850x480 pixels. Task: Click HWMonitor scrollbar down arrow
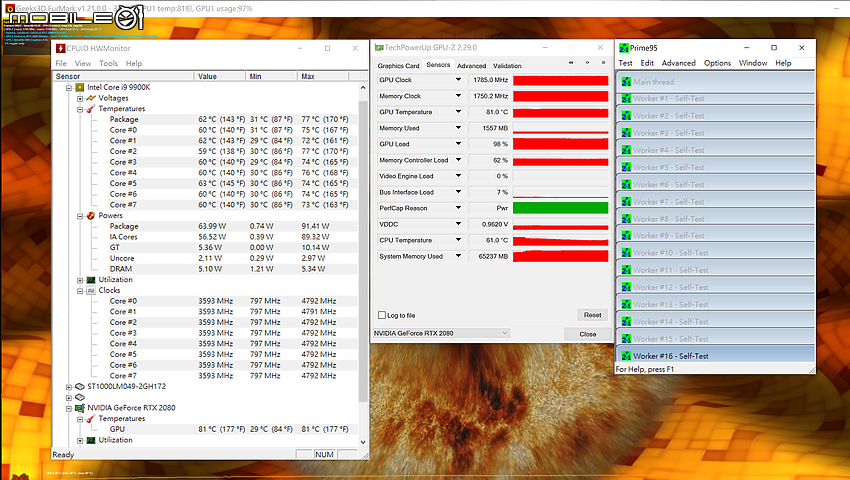363,443
